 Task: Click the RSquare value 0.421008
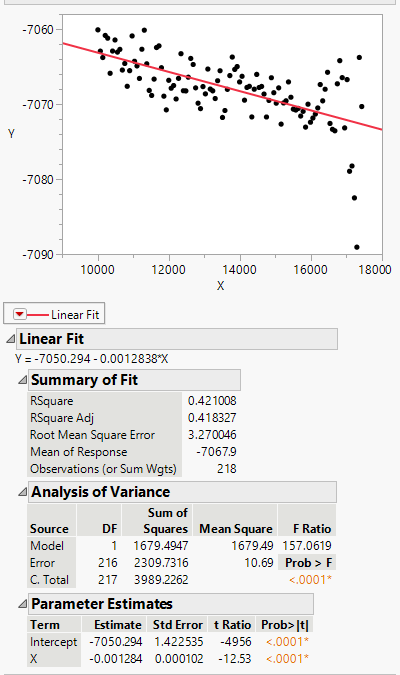pyautogui.click(x=212, y=401)
